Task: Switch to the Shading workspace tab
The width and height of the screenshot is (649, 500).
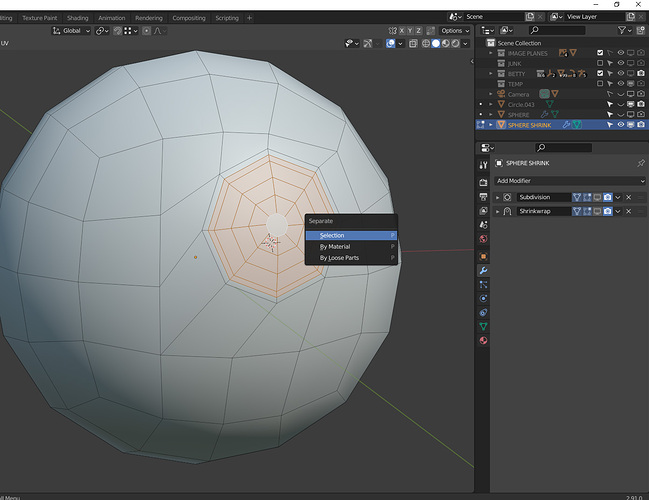Action: 78,18
